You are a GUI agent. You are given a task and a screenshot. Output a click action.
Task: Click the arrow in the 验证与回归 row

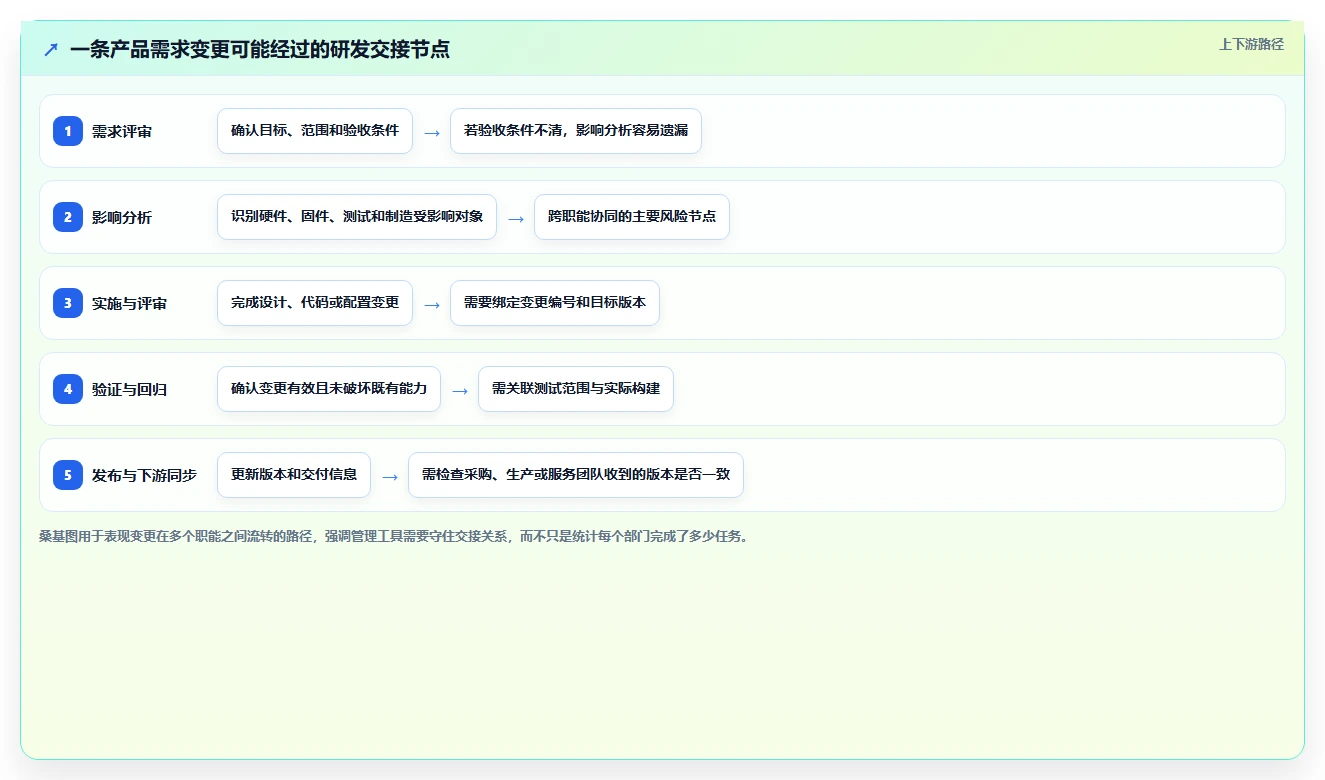coord(460,390)
